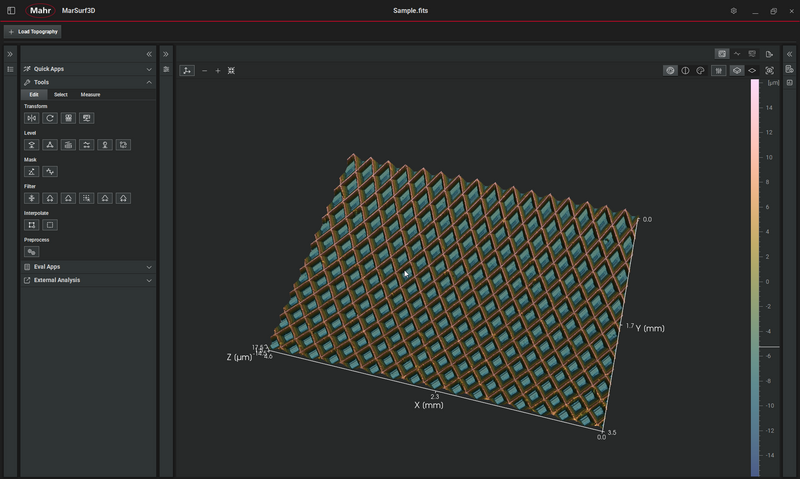Collapse the Tools section

click(149, 82)
